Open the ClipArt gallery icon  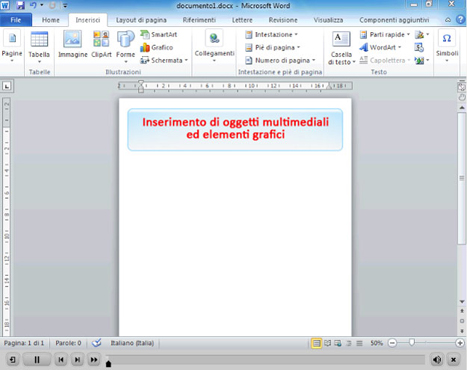click(x=101, y=39)
